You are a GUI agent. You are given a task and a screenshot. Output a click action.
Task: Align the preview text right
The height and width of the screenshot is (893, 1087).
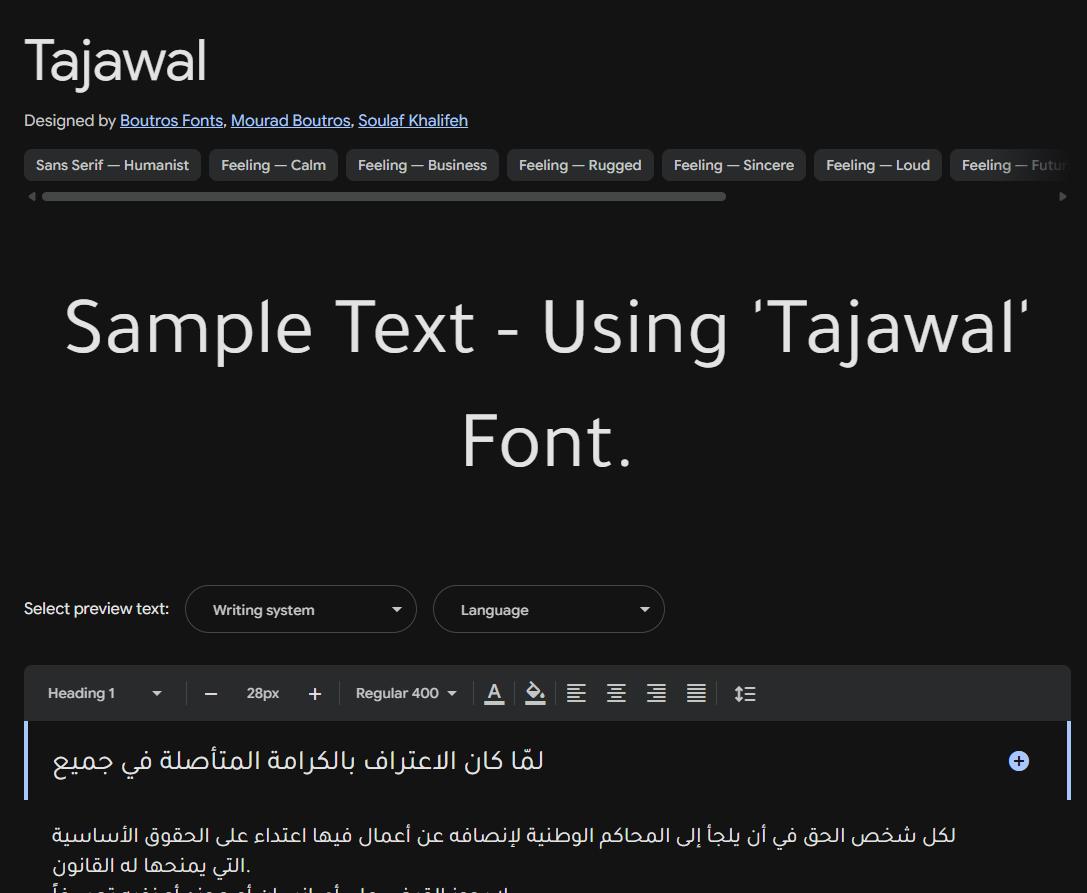pos(656,693)
